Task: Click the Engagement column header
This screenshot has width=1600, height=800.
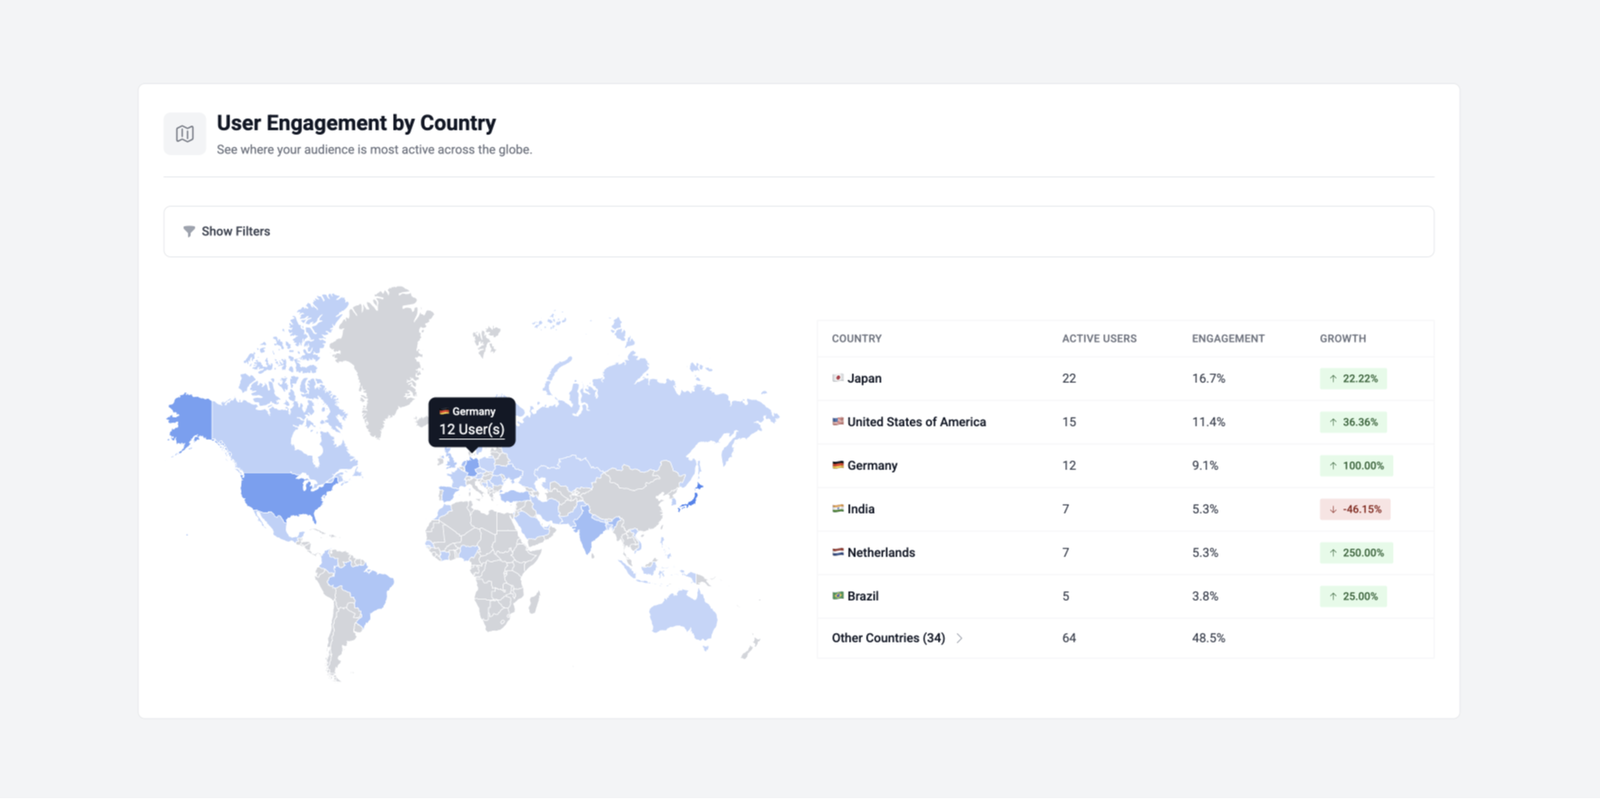Action: [x=1228, y=339]
